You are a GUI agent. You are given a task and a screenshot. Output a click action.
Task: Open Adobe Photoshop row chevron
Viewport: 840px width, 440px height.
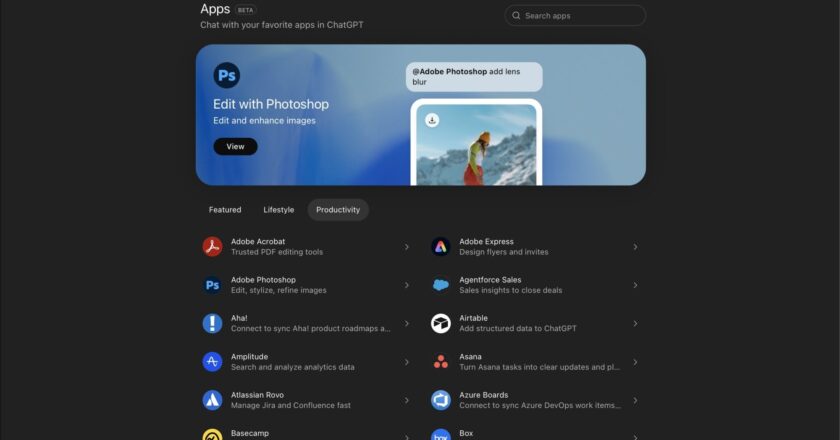(x=407, y=285)
